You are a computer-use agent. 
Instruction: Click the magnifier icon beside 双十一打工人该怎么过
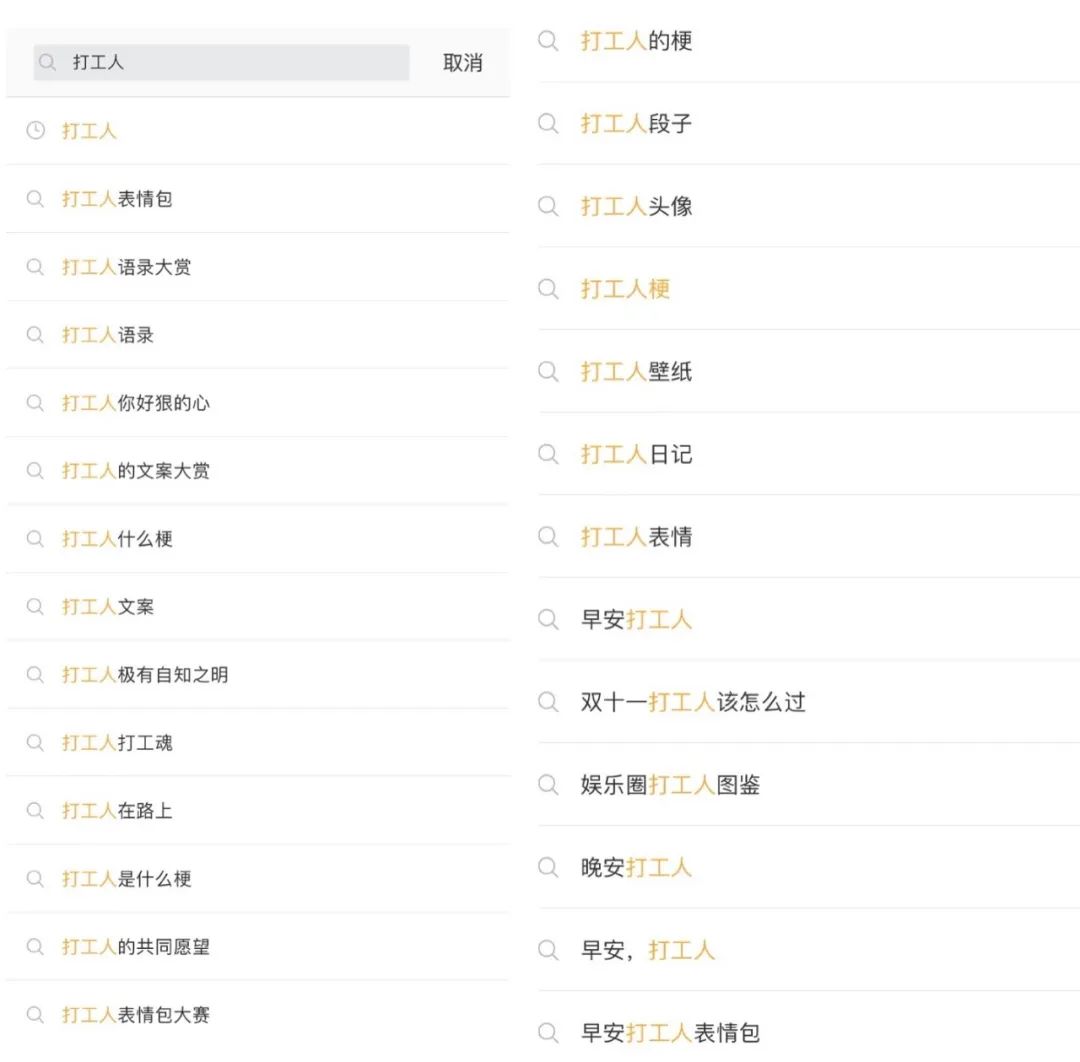tap(548, 702)
